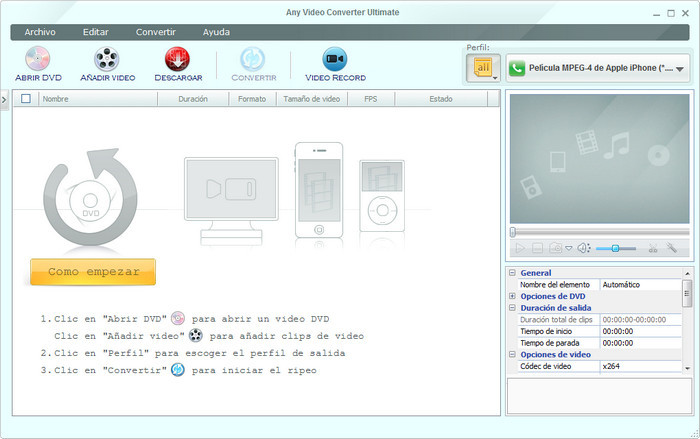The width and height of the screenshot is (700, 439).
Task: Click the large DVD refresh arrow graphic
Action: click(x=91, y=197)
